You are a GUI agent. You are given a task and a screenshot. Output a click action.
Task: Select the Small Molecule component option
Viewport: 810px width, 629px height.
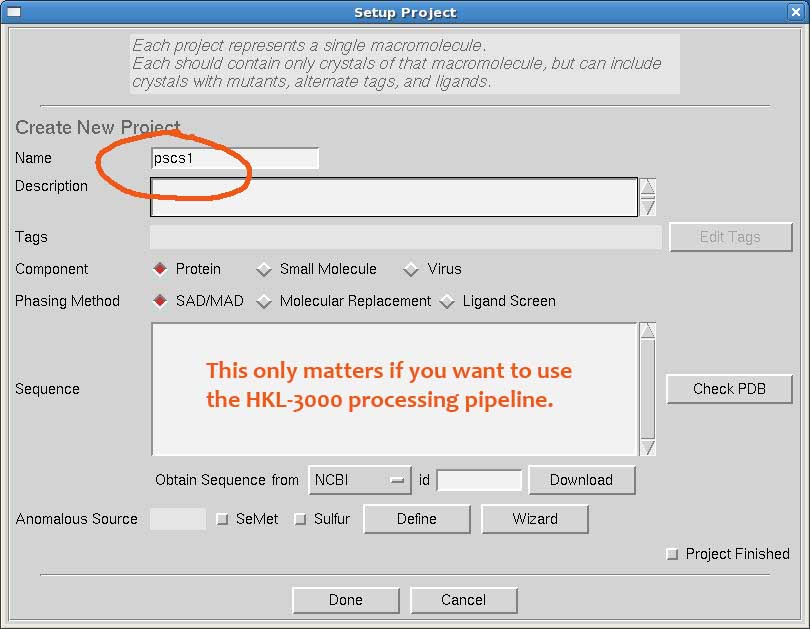(x=264, y=269)
